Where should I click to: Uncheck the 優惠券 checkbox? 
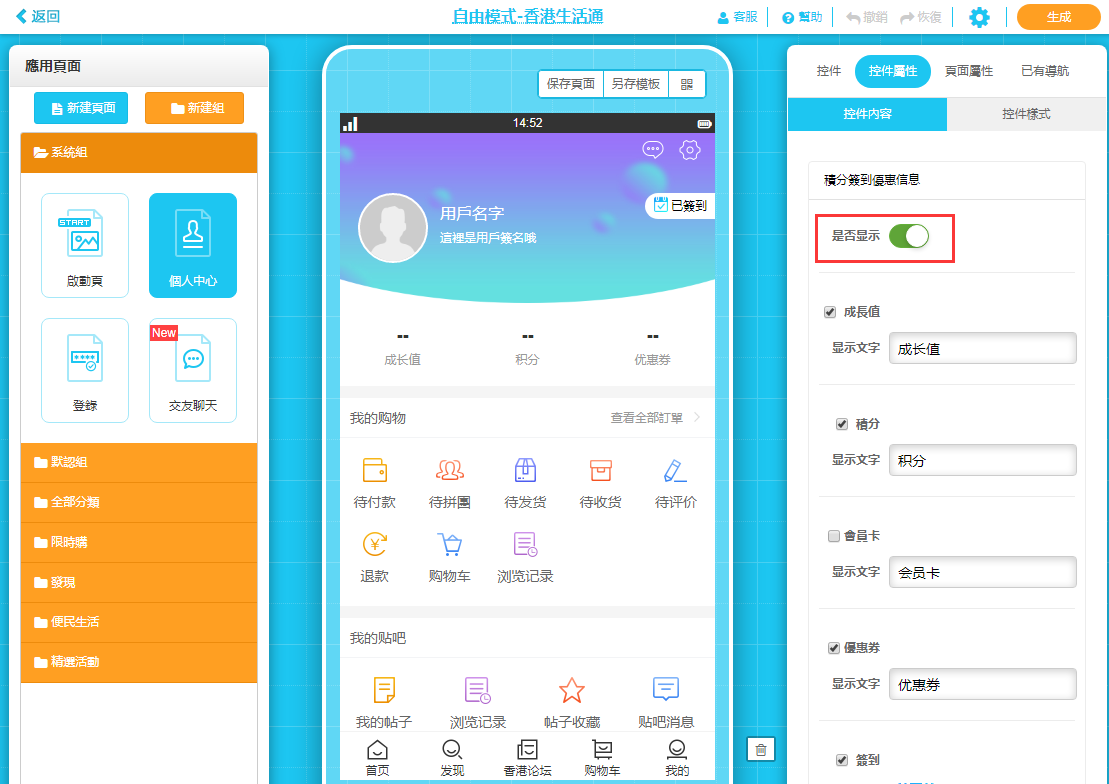[834, 648]
